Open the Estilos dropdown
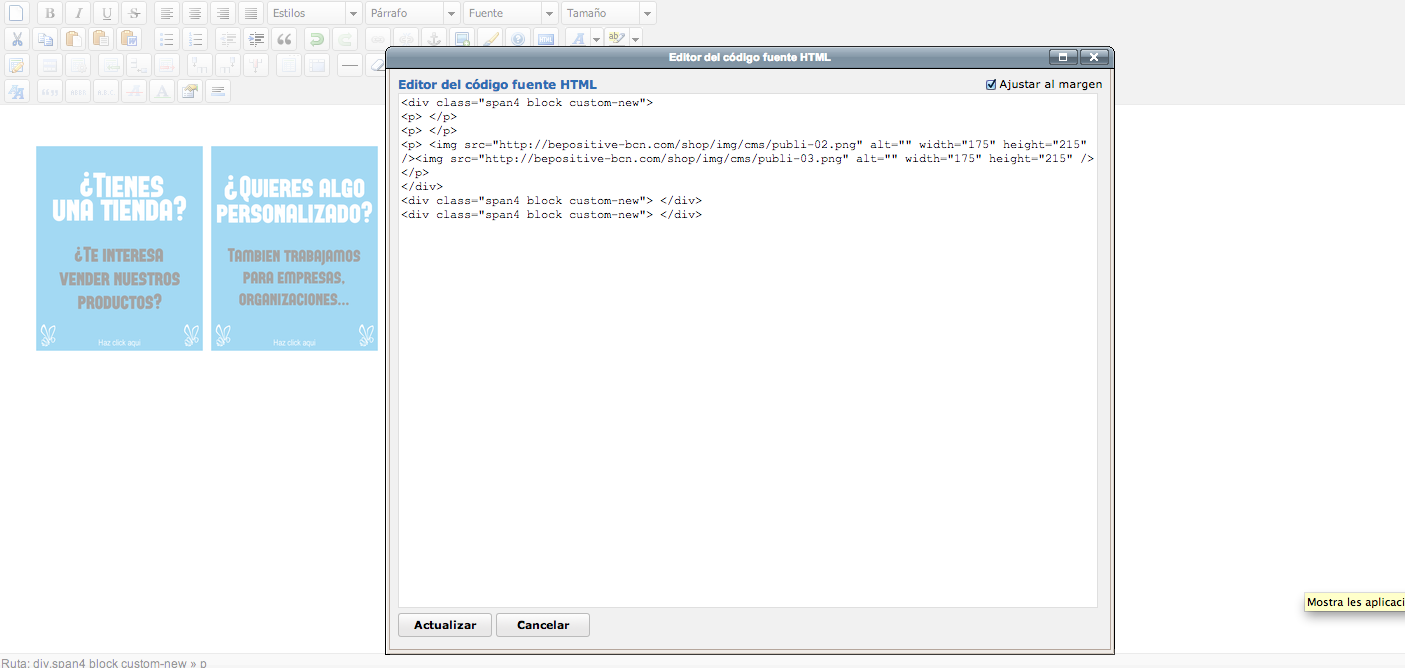This screenshot has height=668, width=1405. coord(314,13)
